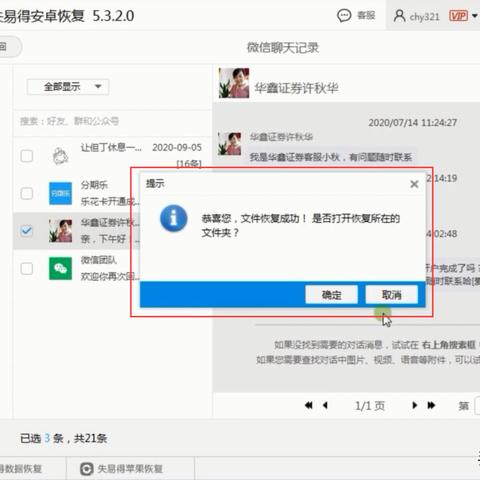Screen dimensions: 480x480
Task: Click the 取消 button in the dialog
Action: (x=391, y=294)
